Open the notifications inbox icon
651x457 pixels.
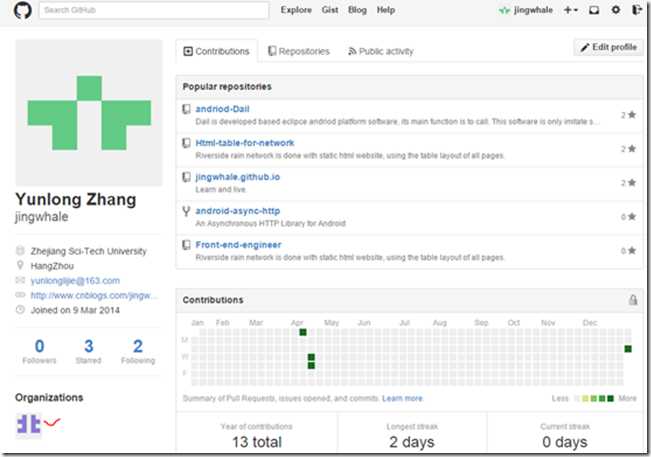point(594,10)
